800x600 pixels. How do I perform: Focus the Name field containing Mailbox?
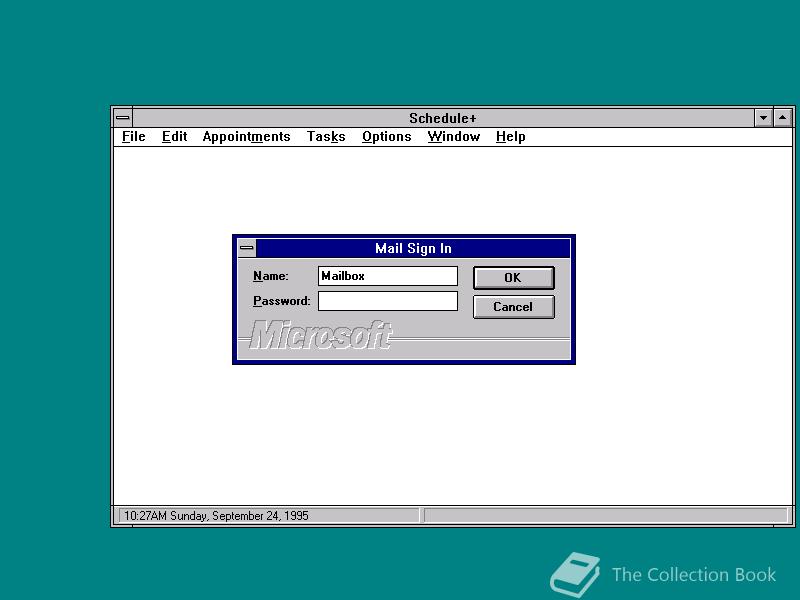coord(388,276)
